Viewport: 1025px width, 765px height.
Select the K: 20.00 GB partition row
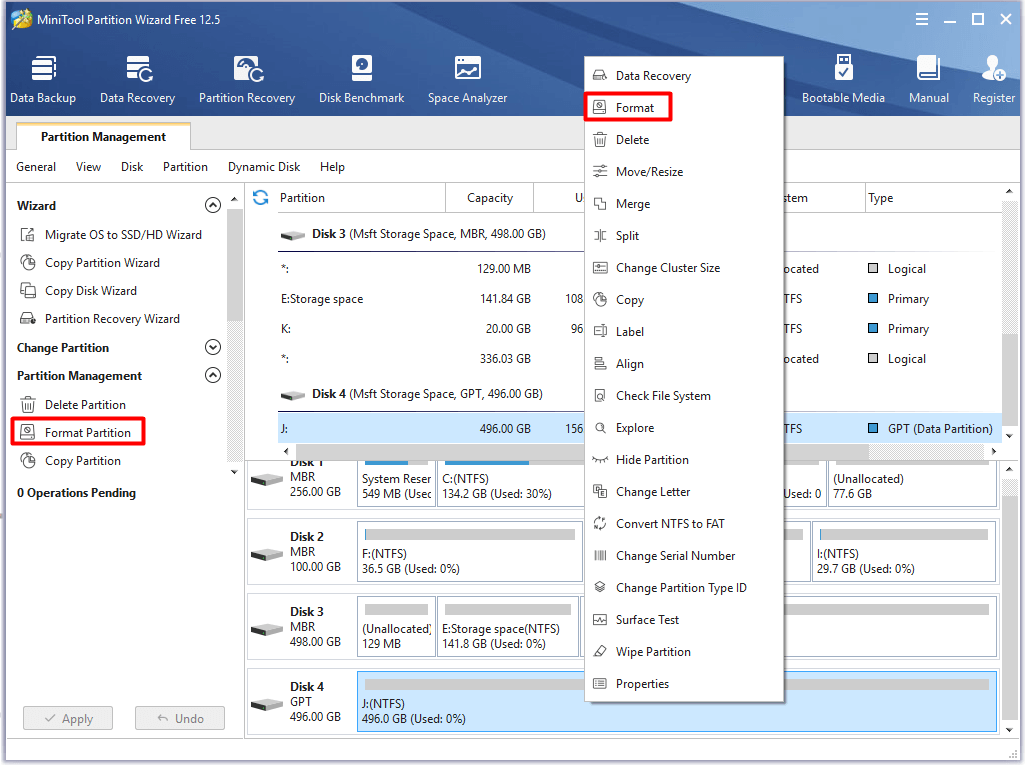click(x=431, y=329)
